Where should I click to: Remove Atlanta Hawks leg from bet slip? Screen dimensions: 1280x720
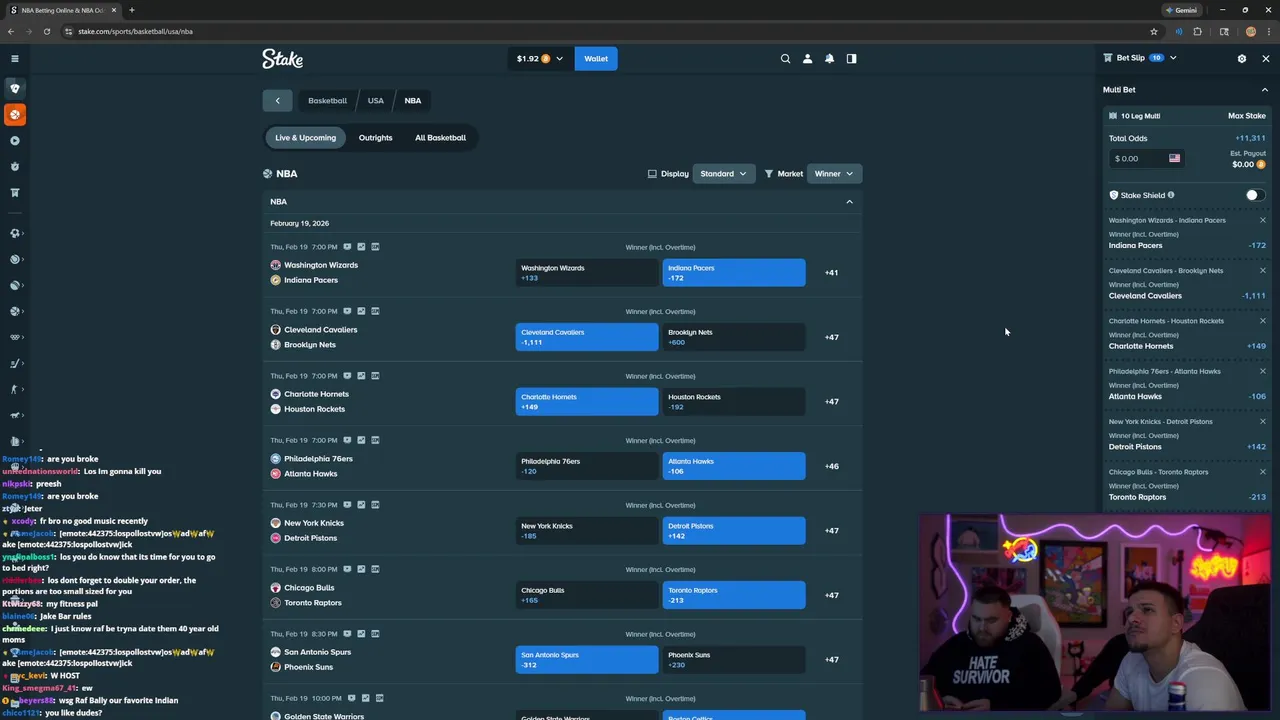pyautogui.click(x=1262, y=371)
